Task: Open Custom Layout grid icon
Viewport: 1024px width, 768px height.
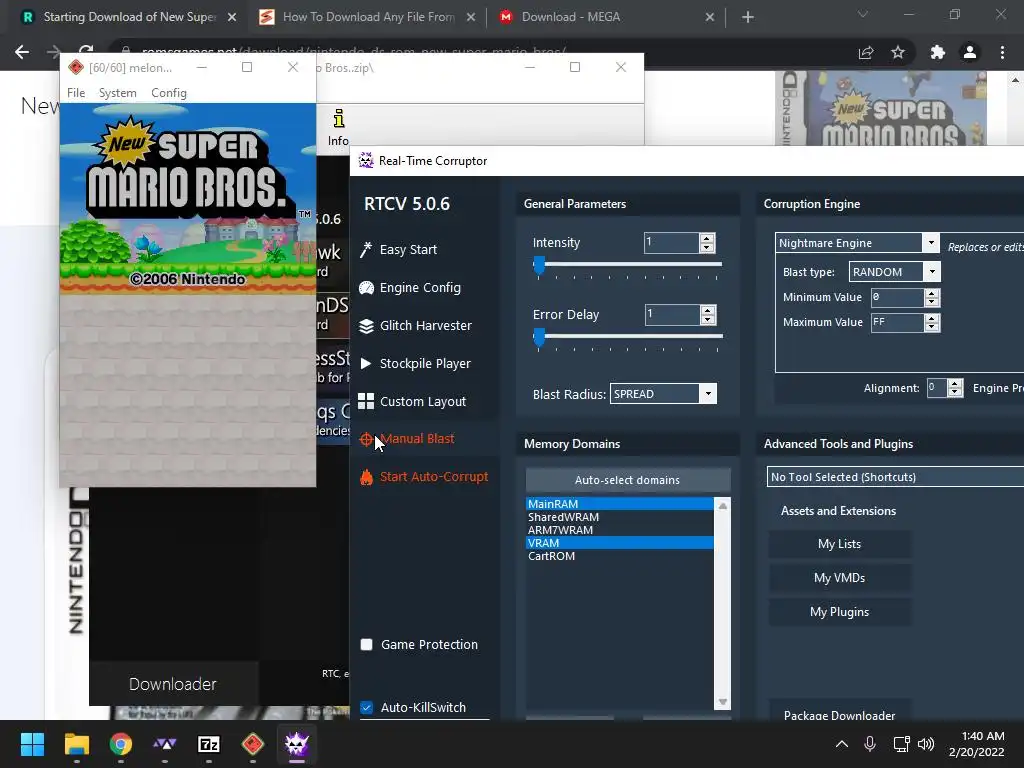Action: (x=366, y=401)
